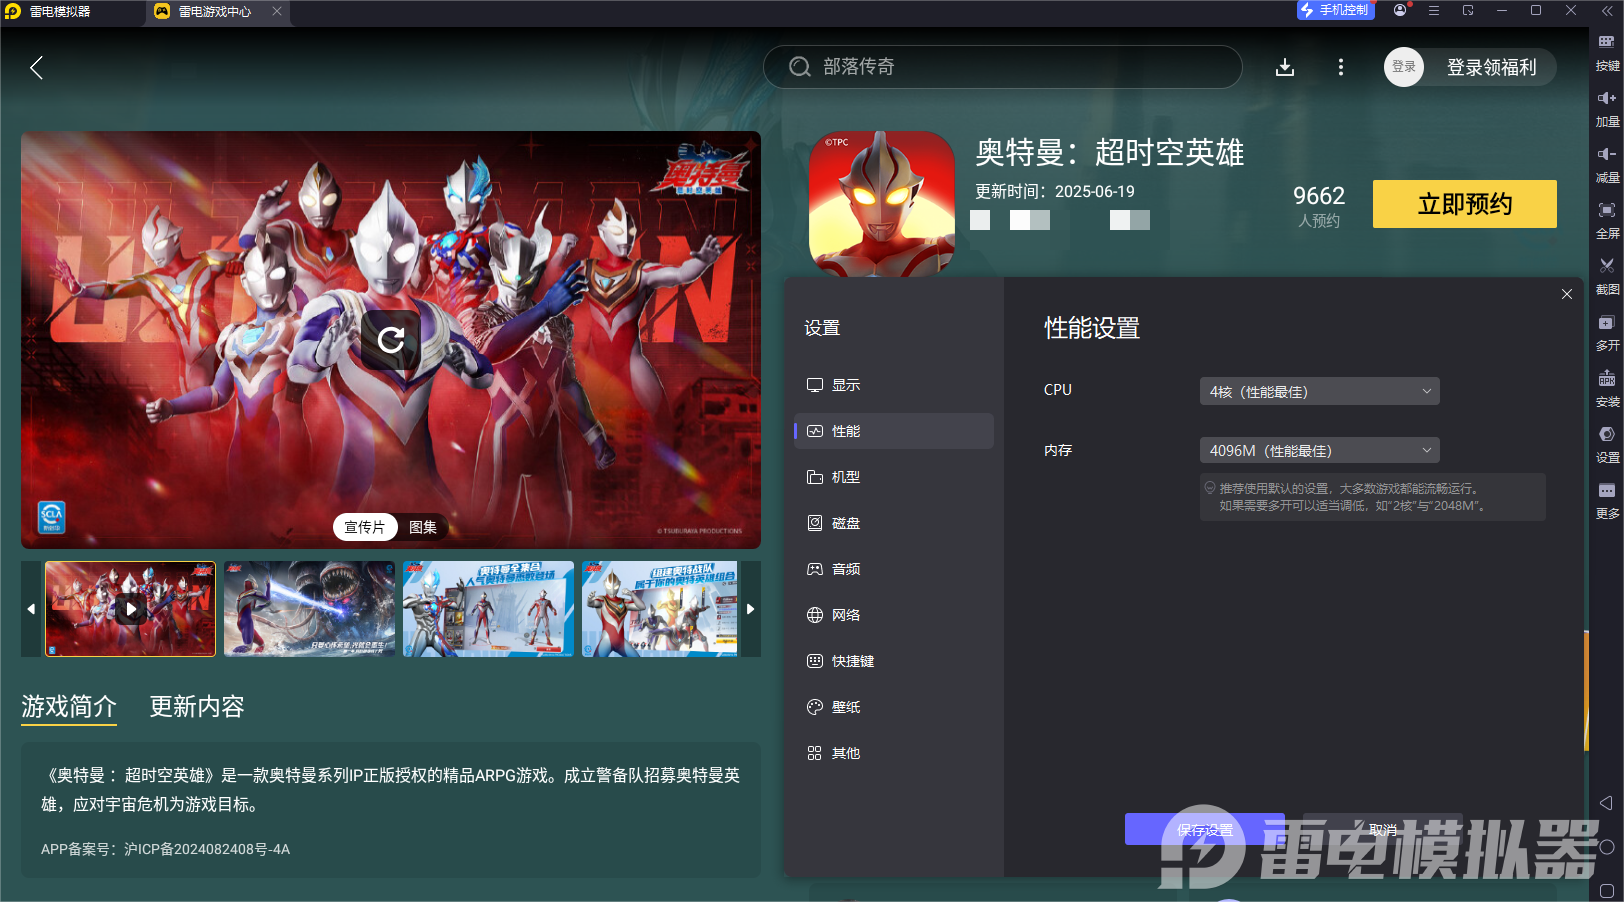Click the 登录 avatar icon
The width and height of the screenshot is (1624, 902).
1404,67
